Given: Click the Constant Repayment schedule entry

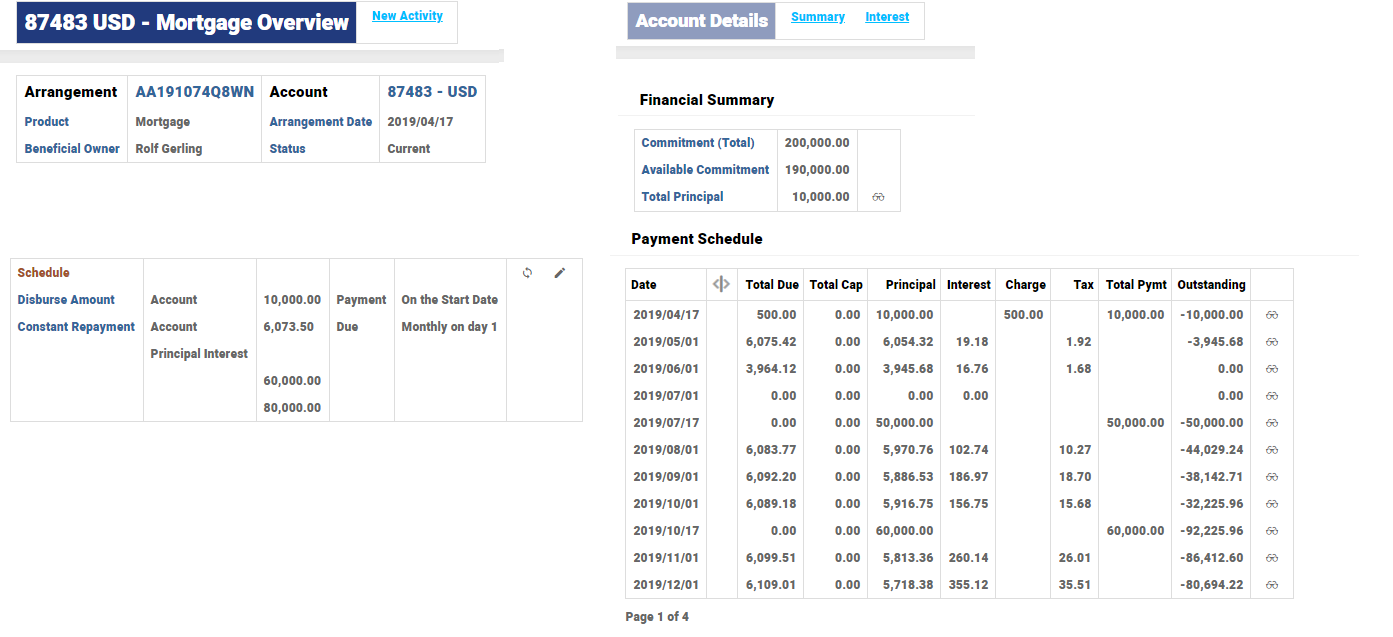Looking at the screenshot, I should coord(76,327).
